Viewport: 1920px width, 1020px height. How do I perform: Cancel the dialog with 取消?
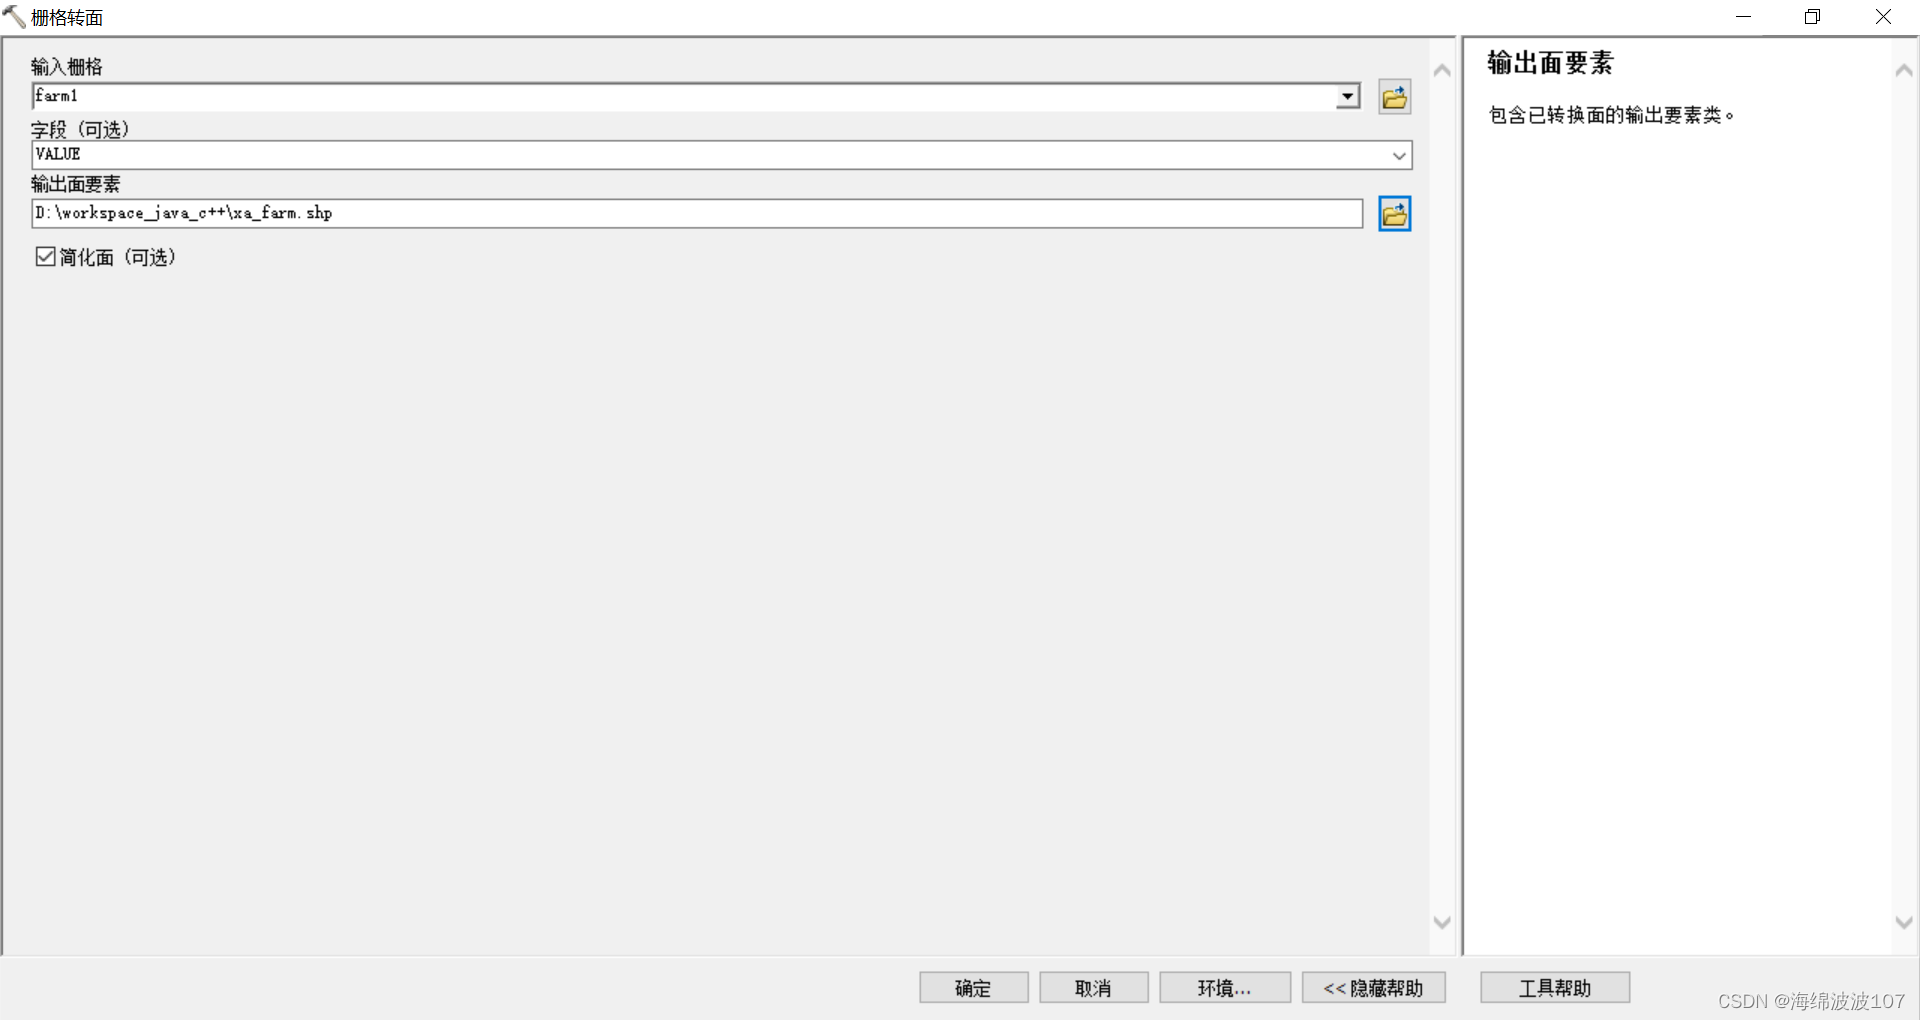[x=1093, y=988]
